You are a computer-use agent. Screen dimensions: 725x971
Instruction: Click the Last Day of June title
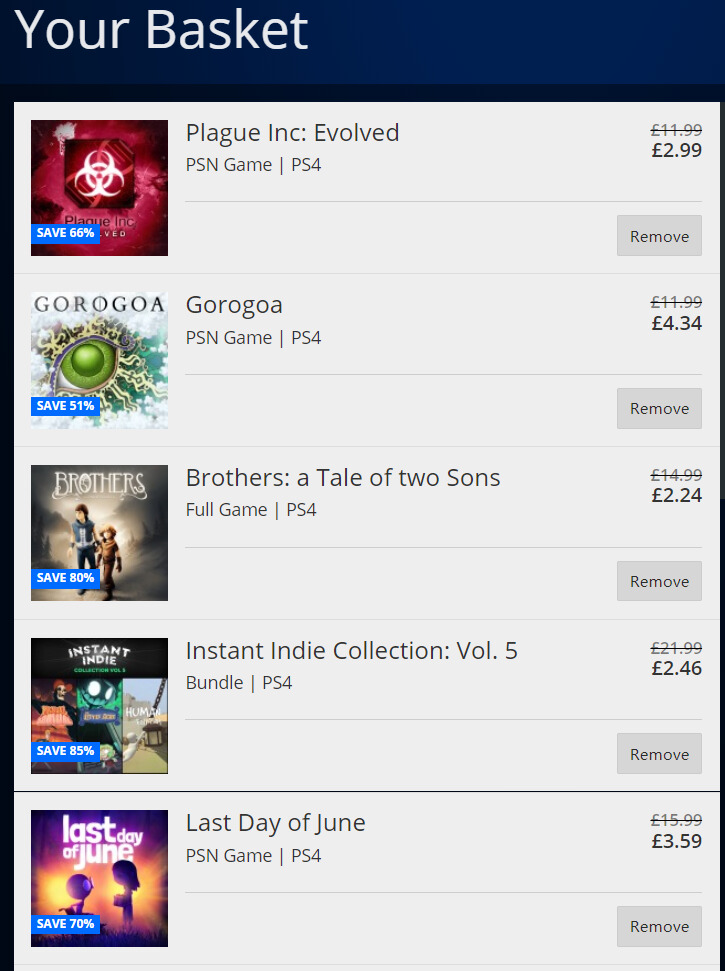tap(275, 823)
